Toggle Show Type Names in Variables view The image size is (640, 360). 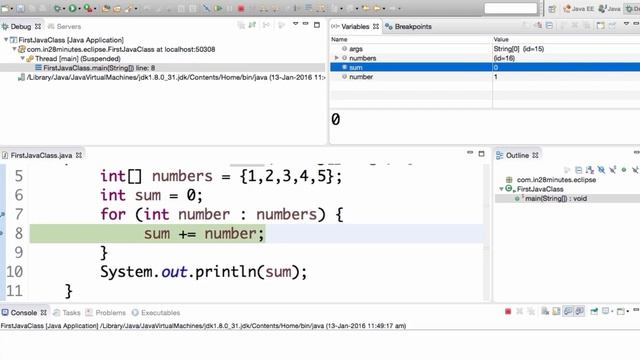[x=526, y=26]
